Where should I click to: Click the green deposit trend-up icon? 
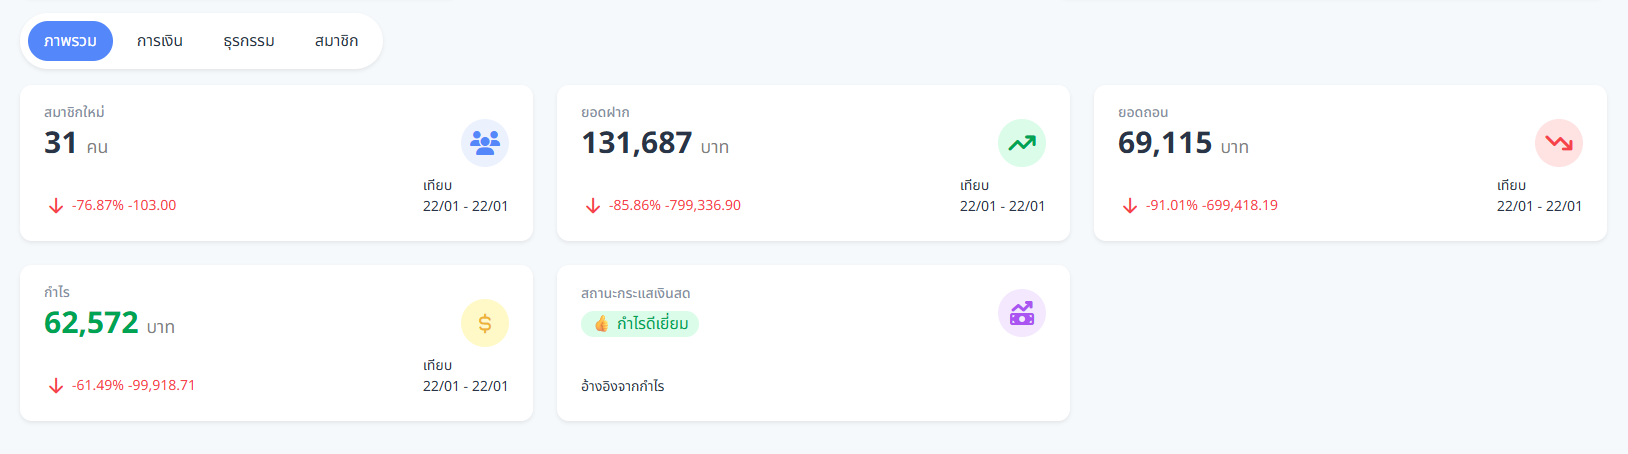1022,143
